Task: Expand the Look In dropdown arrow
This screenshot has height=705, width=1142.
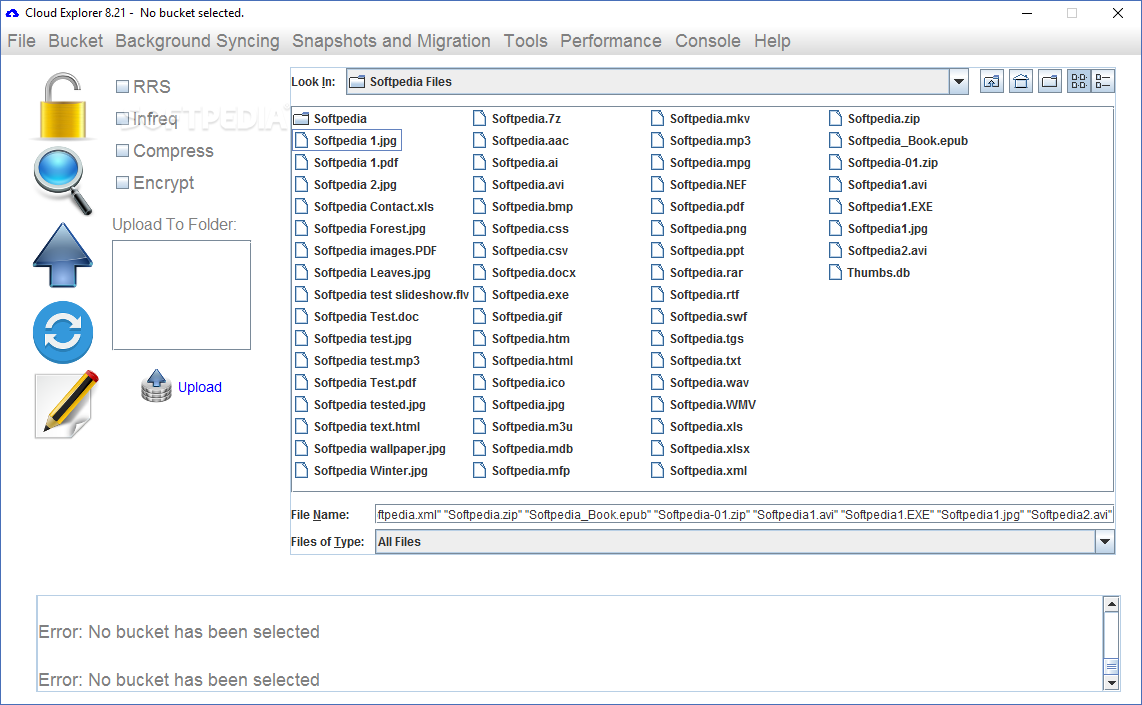Action: click(x=958, y=82)
